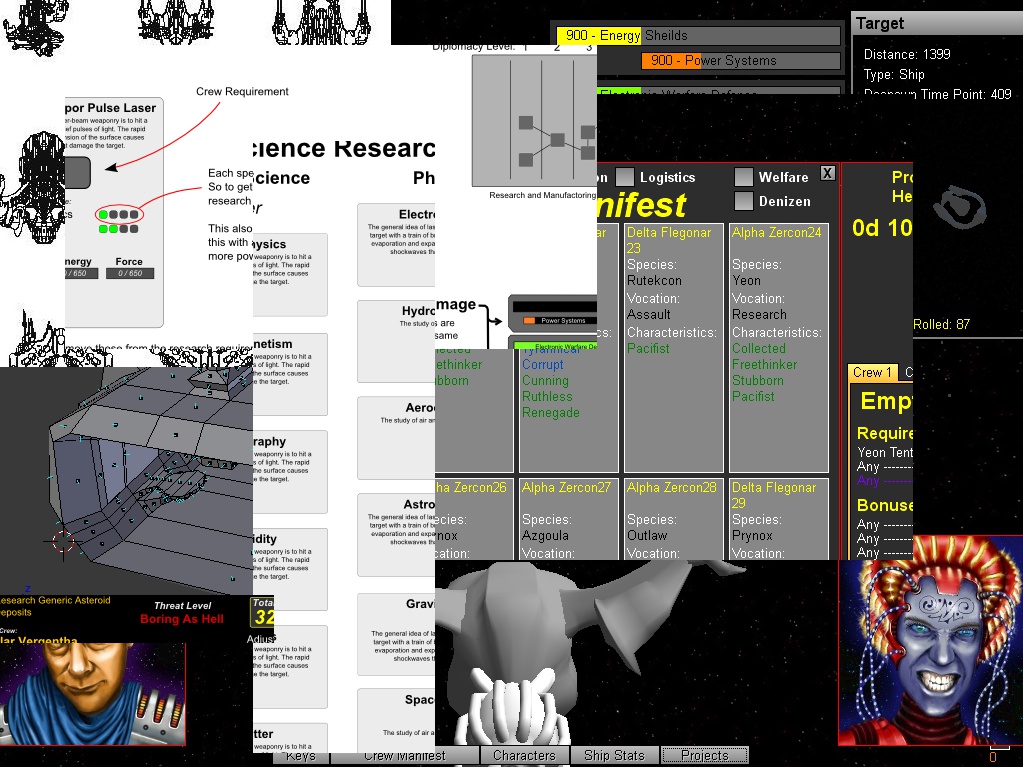The width and height of the screenshot is (1023, 767).
Task: Enable the Logistics checkbox
Action: click(625, 177)
